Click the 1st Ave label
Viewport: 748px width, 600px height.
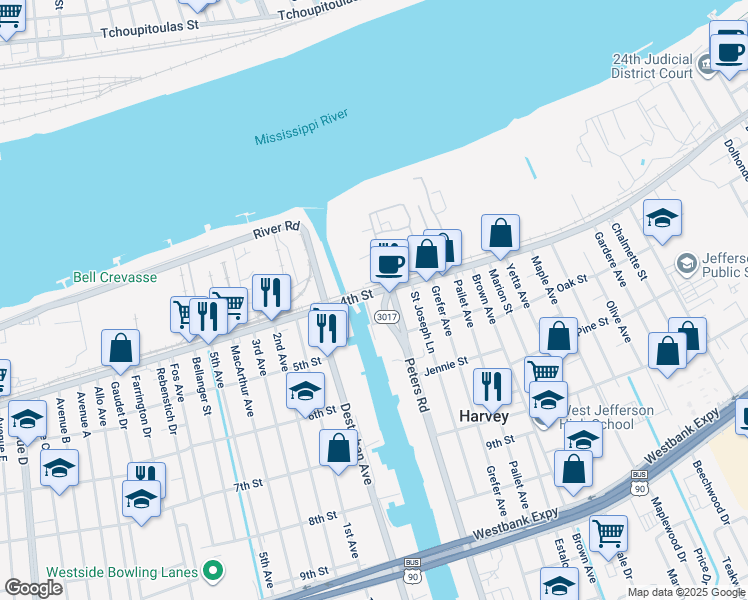click(x=351, y=540)
